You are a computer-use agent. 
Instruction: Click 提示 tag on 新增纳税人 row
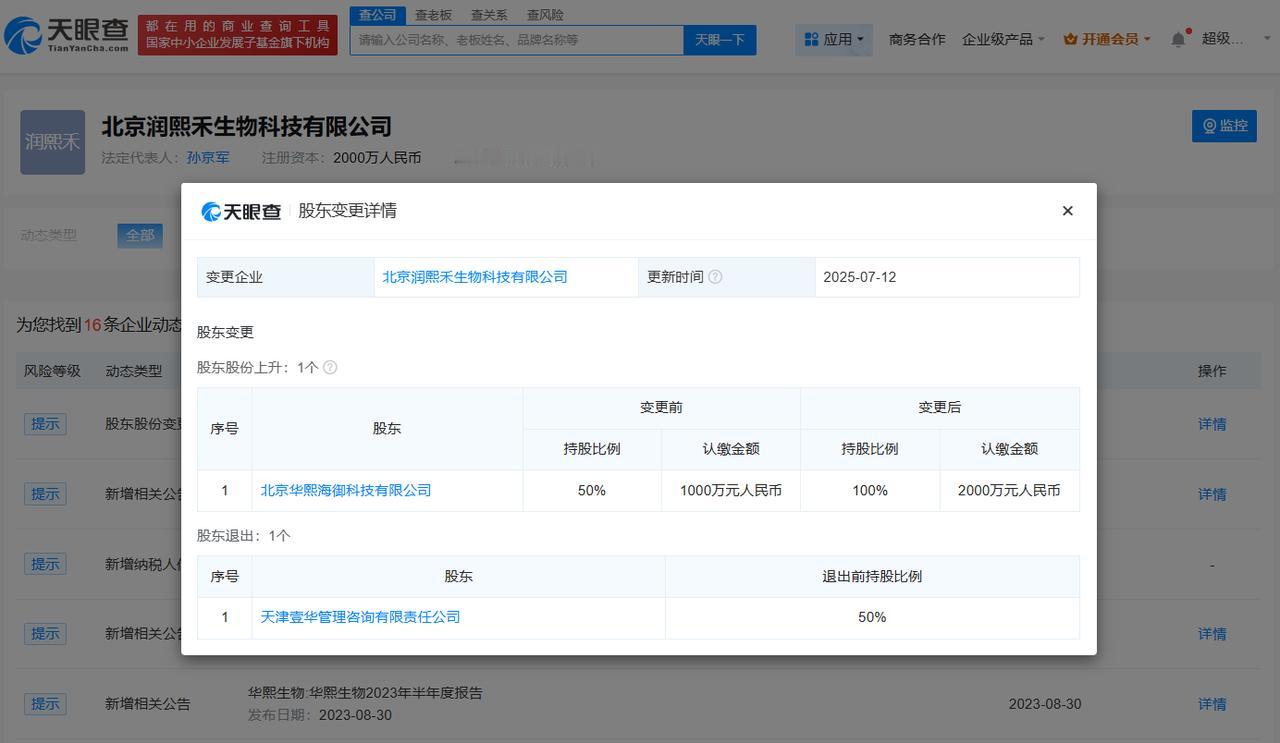click(45, 564)
